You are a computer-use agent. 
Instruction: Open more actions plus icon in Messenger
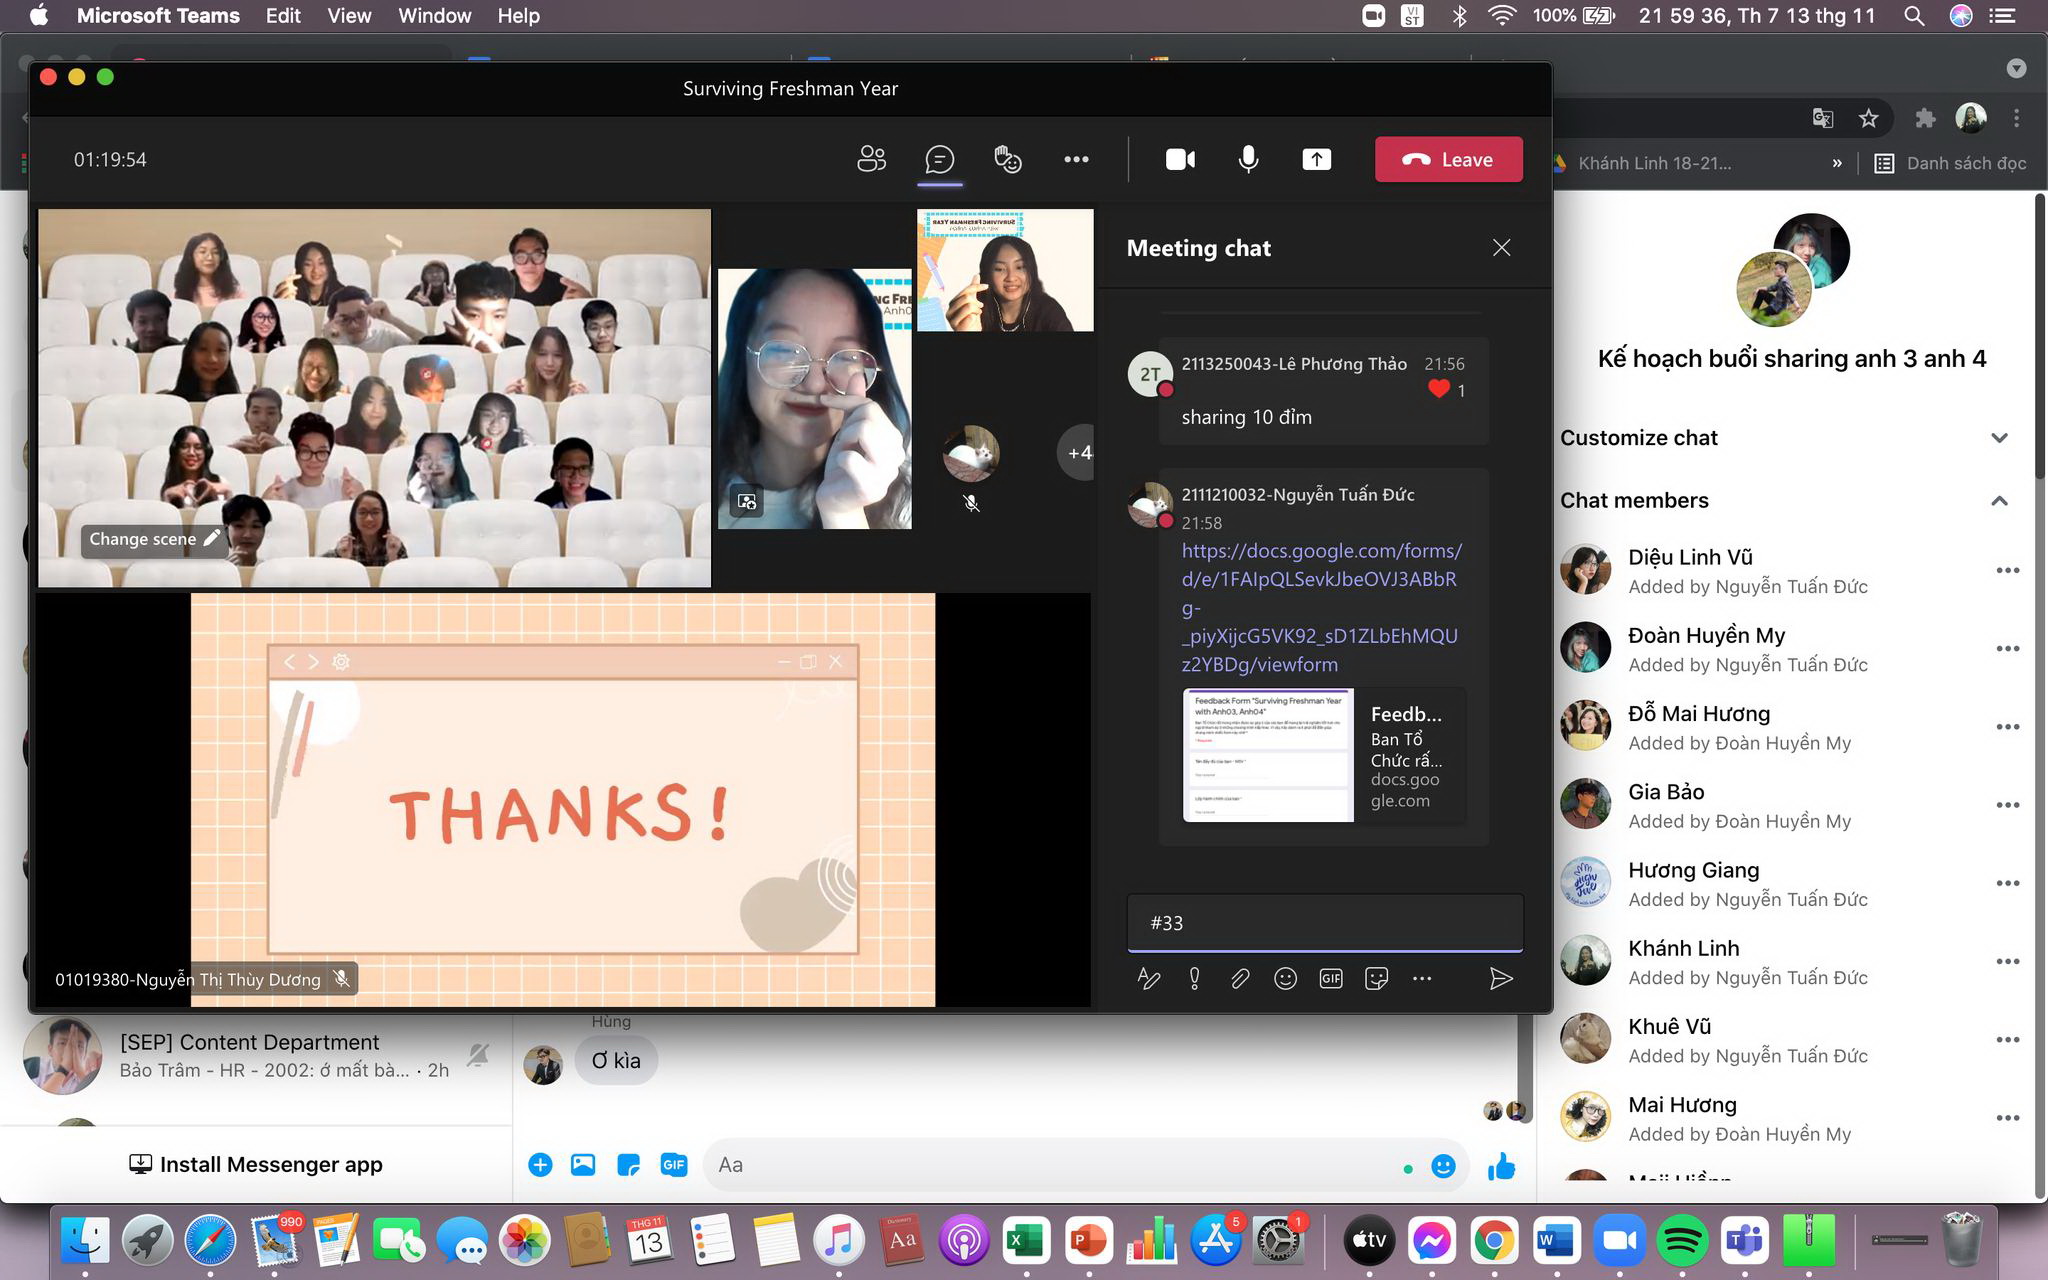[540, 1165]
